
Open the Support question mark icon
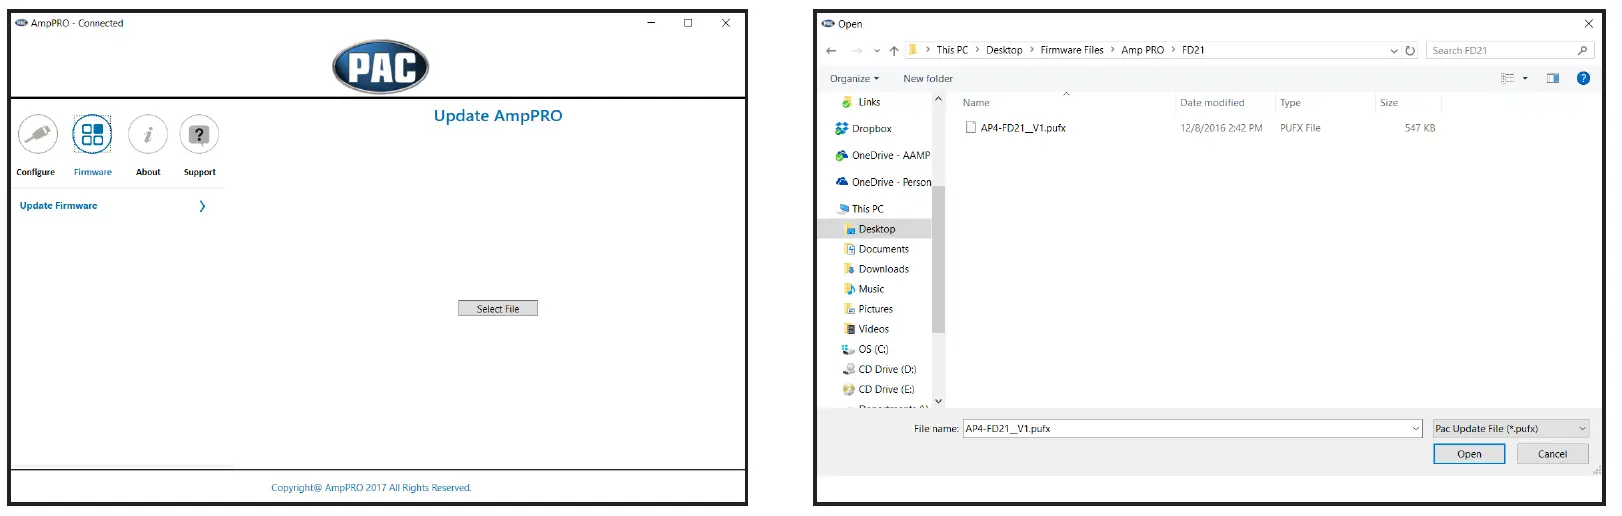199,134
